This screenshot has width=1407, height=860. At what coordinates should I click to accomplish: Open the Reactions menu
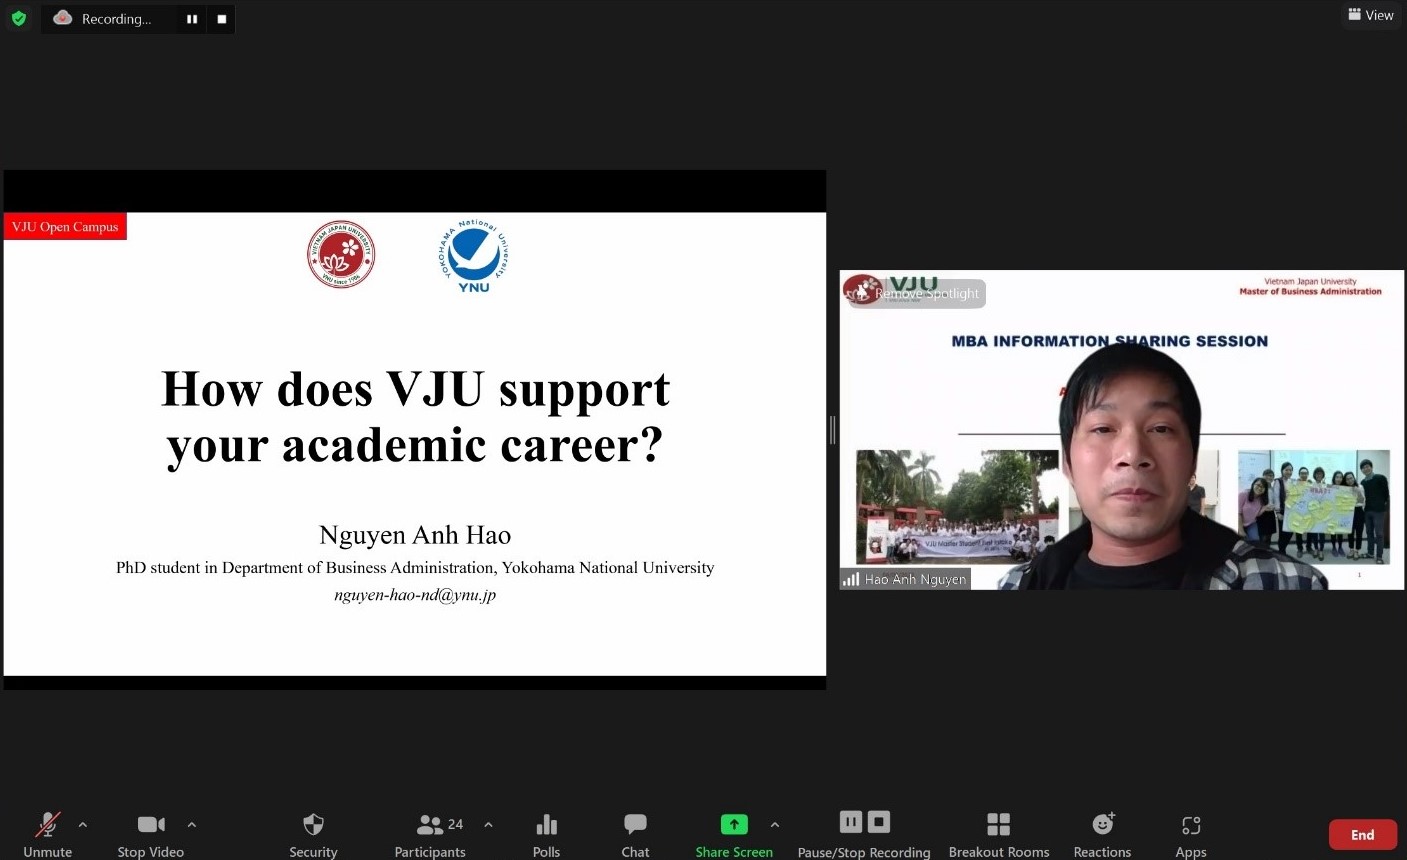click(x=1102, y=835)
